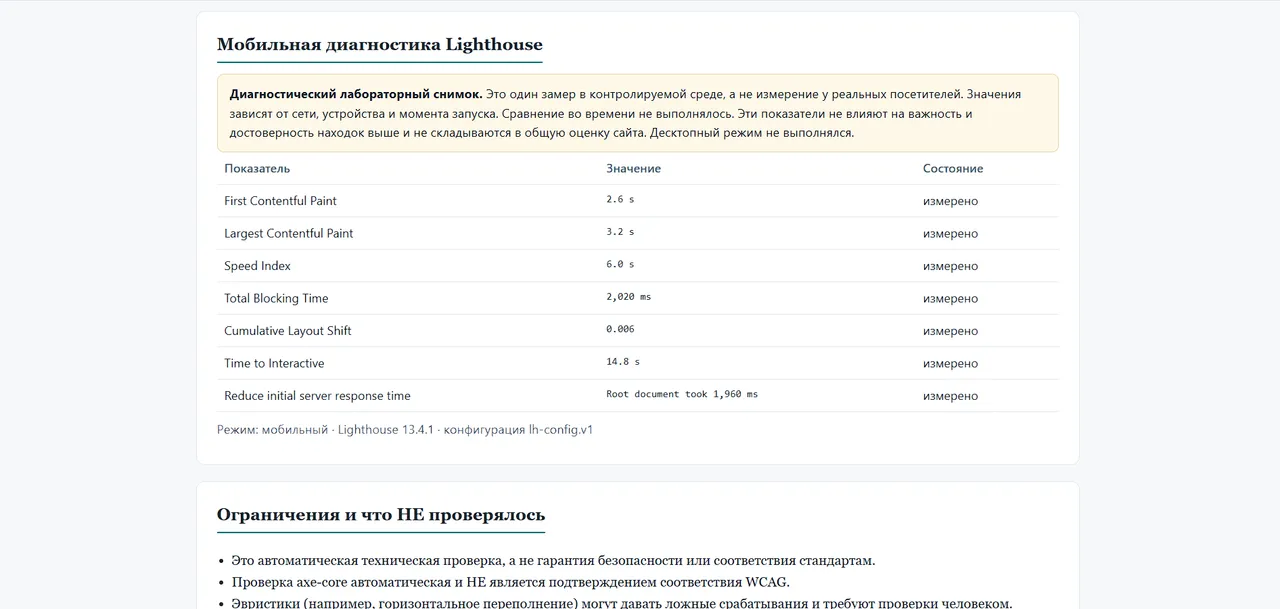Click heading 'Ограничения и что НЕ проверялось'
The image size is (1280, 609).
click(381, 515)
